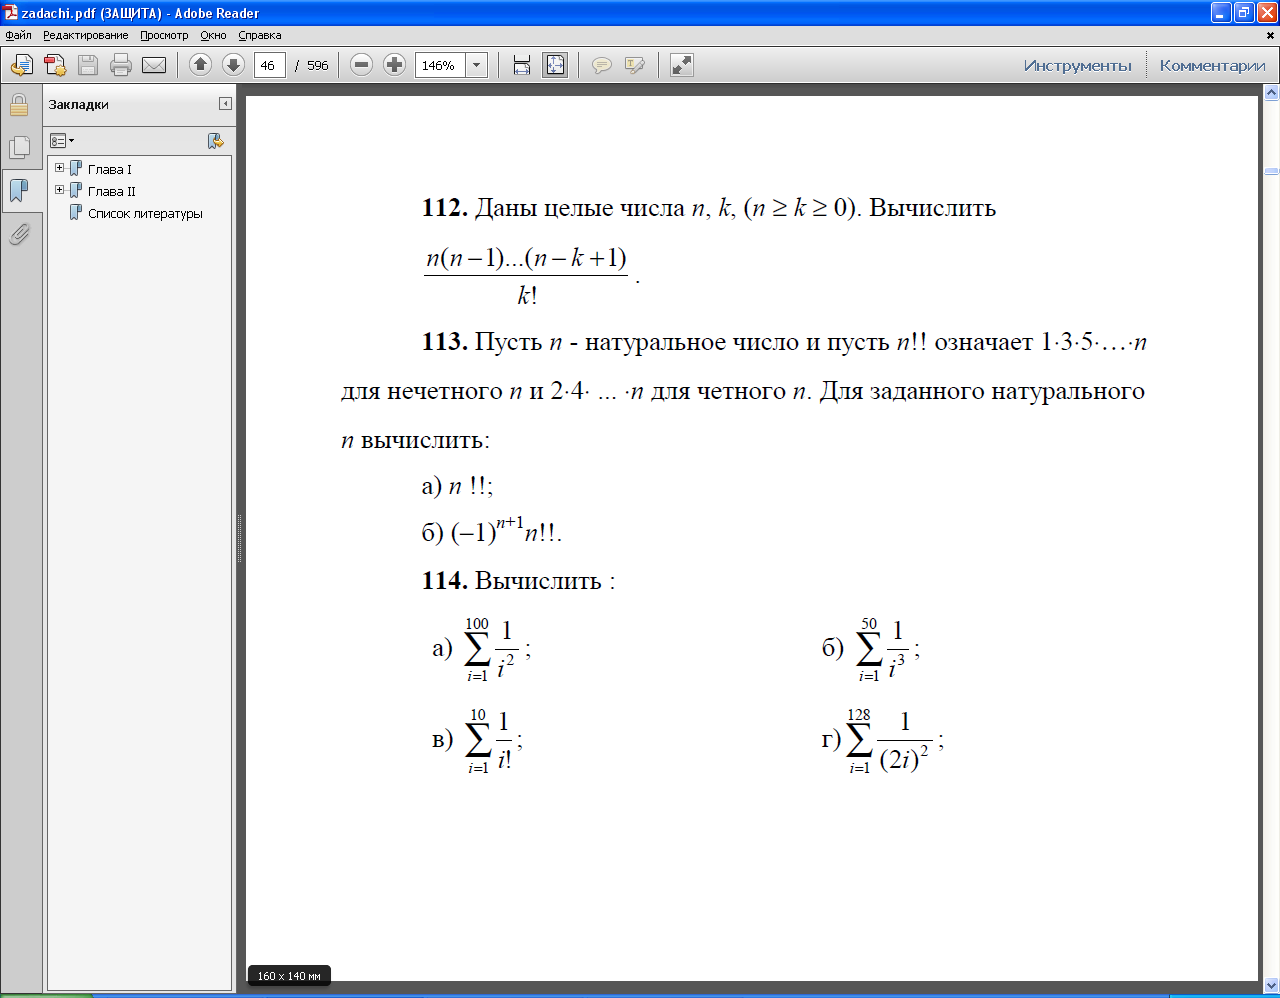Click the zoom value field 146%
Image resolution: width=1280 pixels, height=998 pixels.
coord(440,65)
